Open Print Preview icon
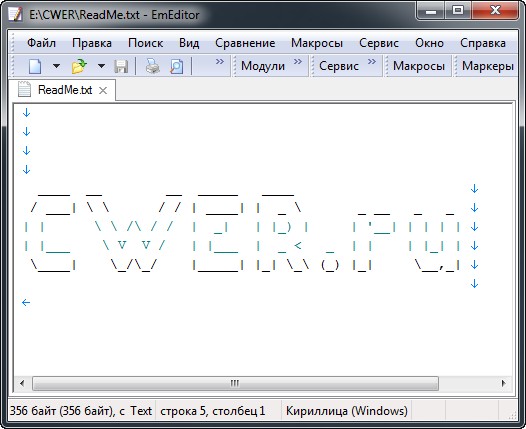Screen dimensions: 526x429 pos(176,66)
